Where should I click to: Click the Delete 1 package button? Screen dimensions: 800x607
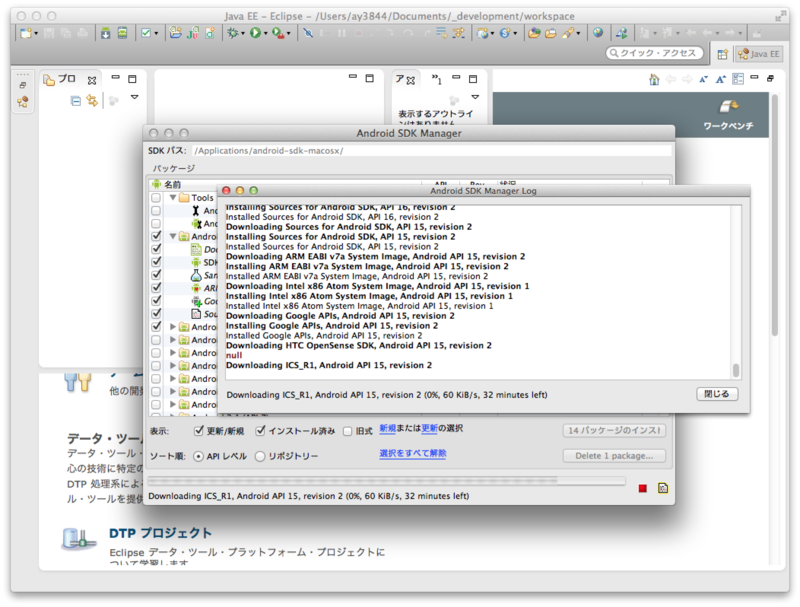pos(614,456)
